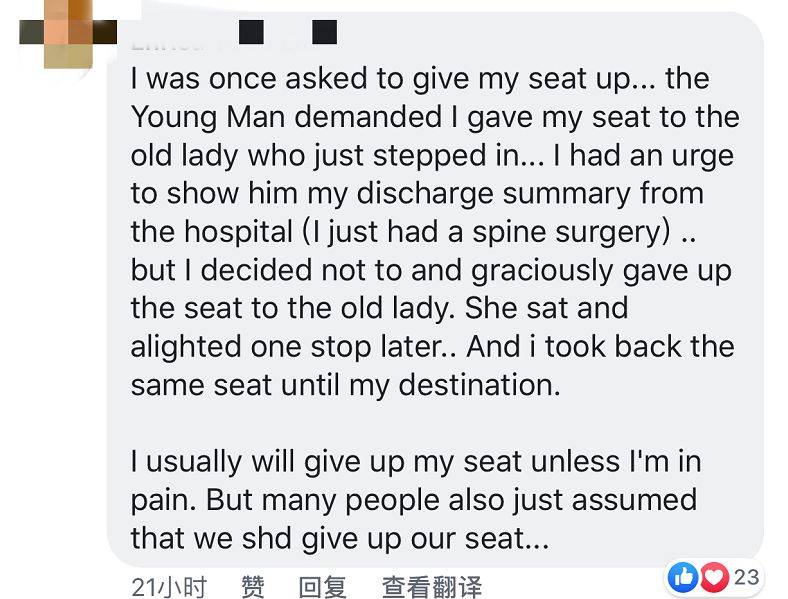Open the reactions count showing 23
The image size is (788, 599).
coord(747,577)
